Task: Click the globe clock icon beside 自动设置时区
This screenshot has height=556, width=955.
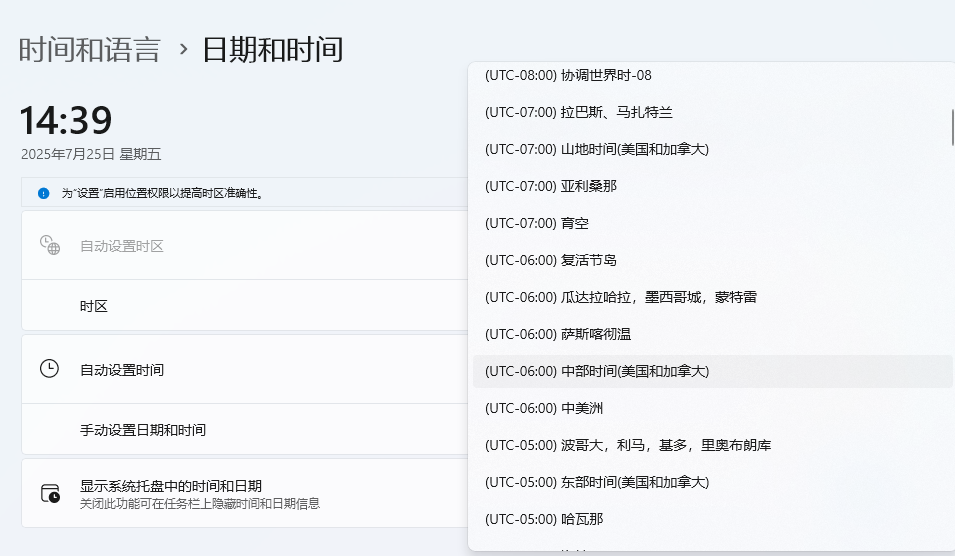Action: [x=50, y=245]
